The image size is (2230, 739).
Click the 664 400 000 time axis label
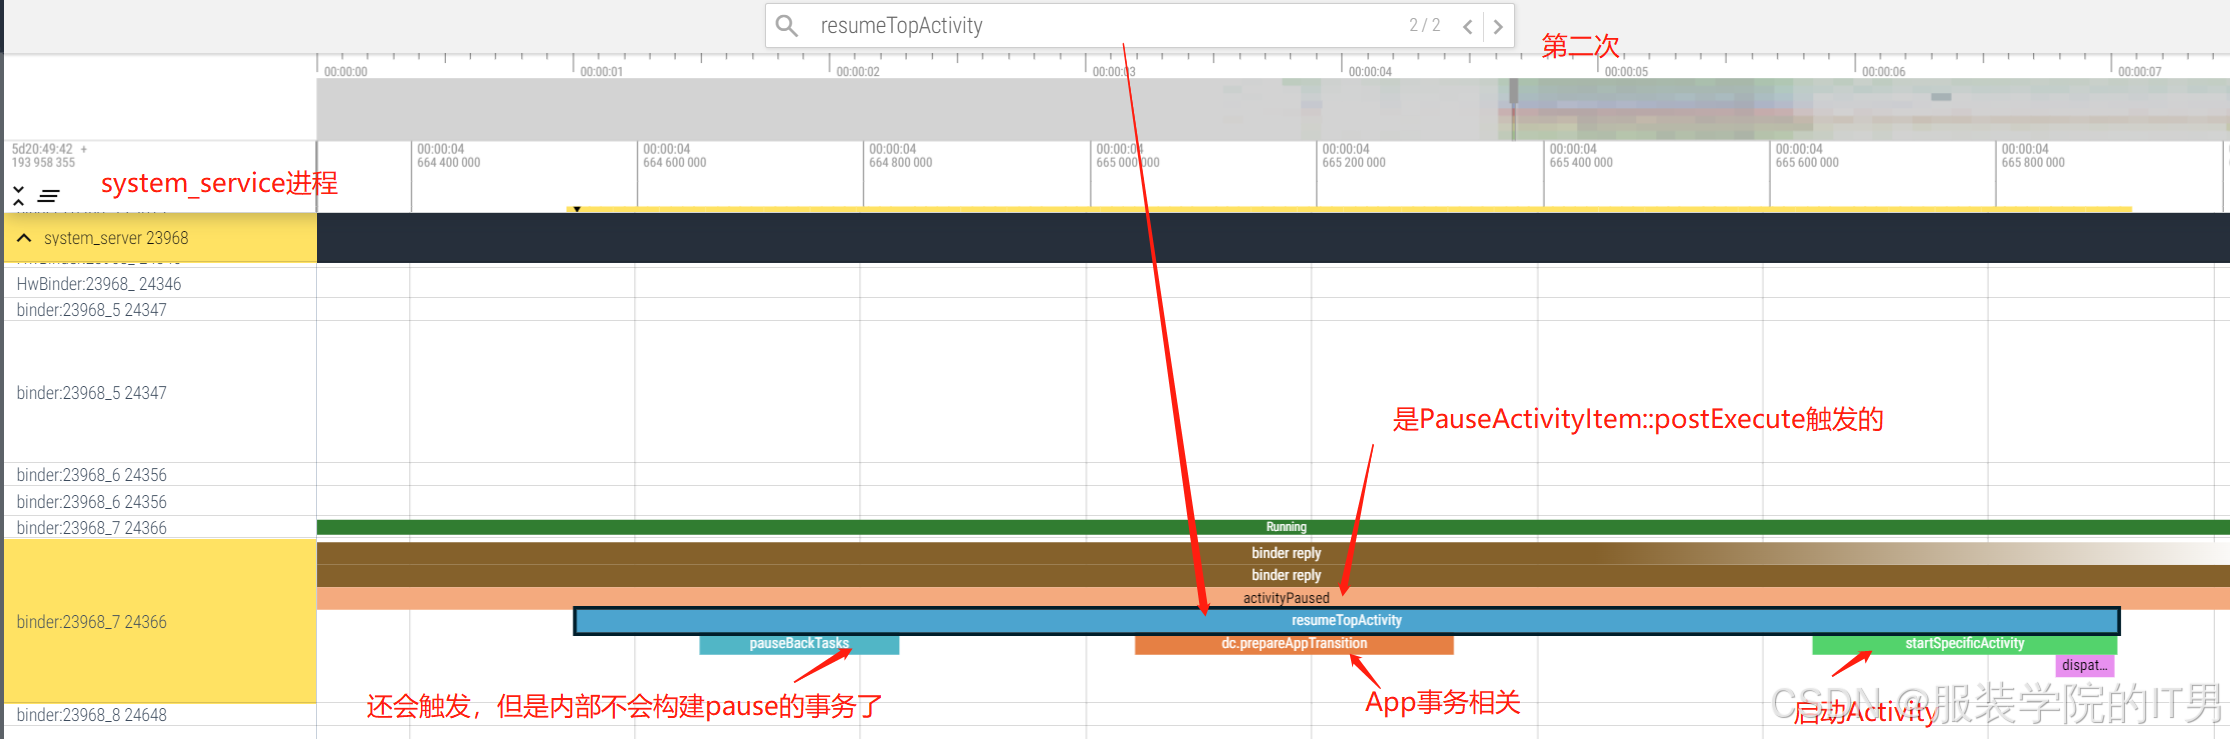point(449,163)
